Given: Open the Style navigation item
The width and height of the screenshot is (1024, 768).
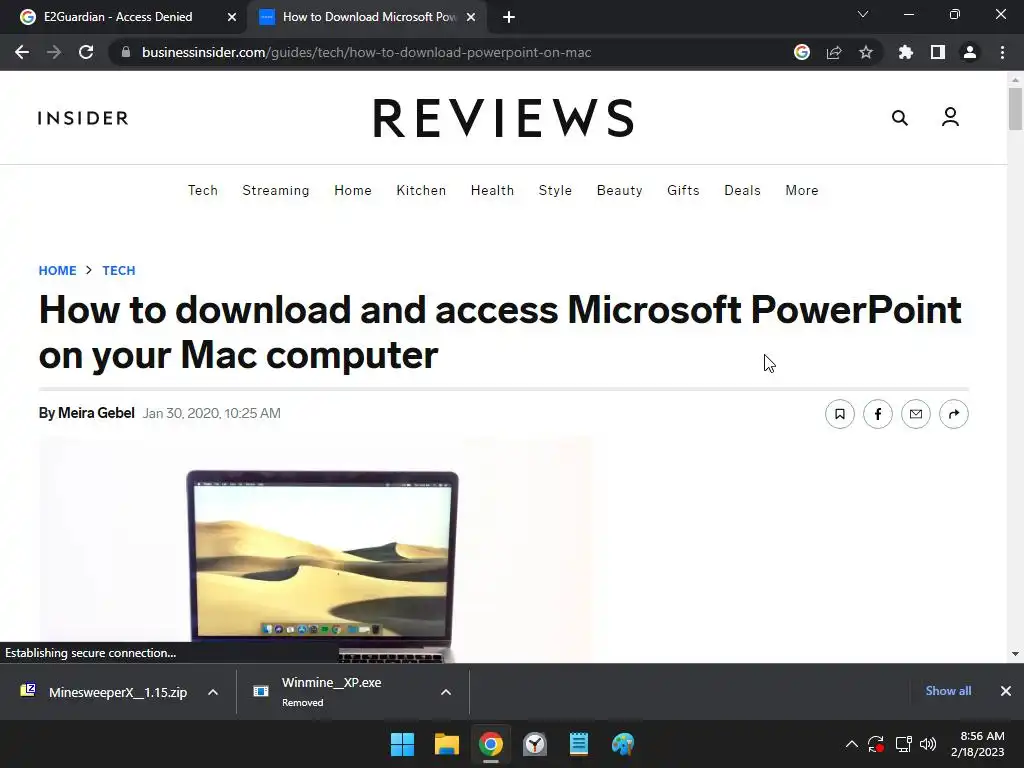Looking at the screenshot, I should click(x=555, y=191).
